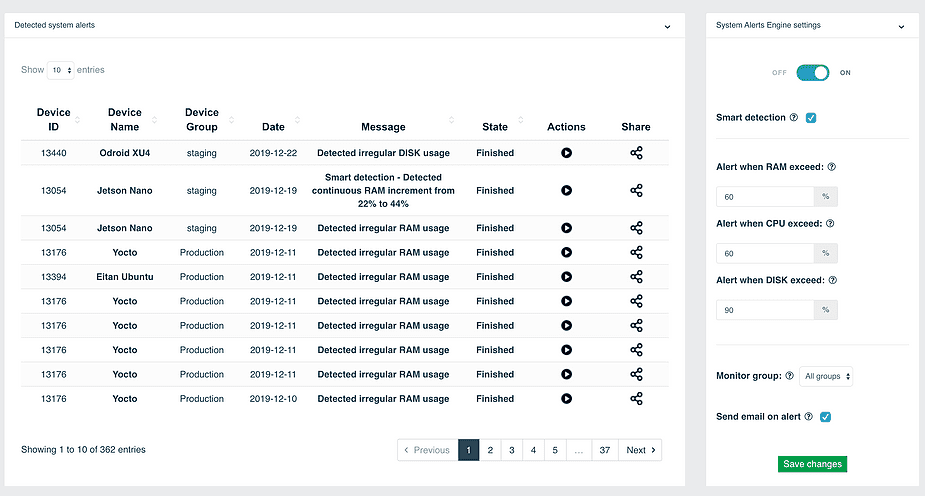Click Detected irregular DISK usage message

(383, 153)
